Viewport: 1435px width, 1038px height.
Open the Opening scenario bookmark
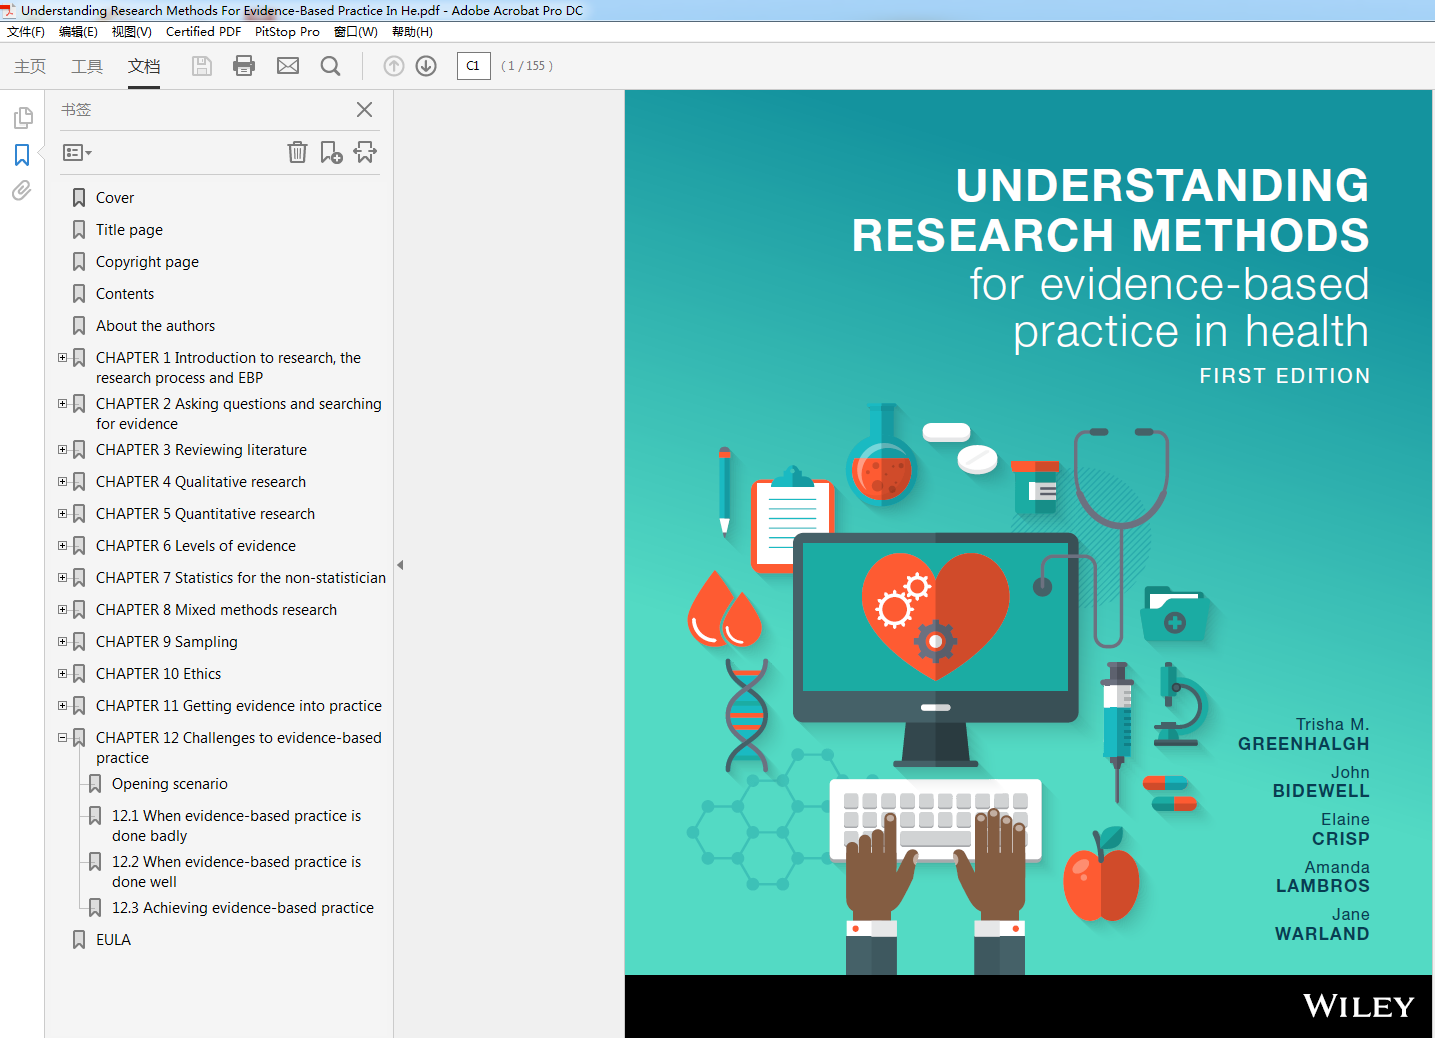point(170,784)
